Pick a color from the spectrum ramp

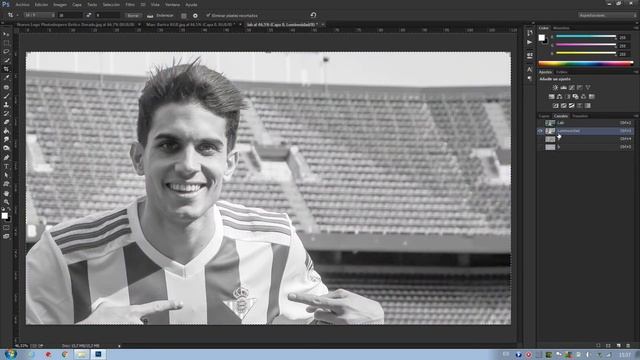[x=586, y=63]
